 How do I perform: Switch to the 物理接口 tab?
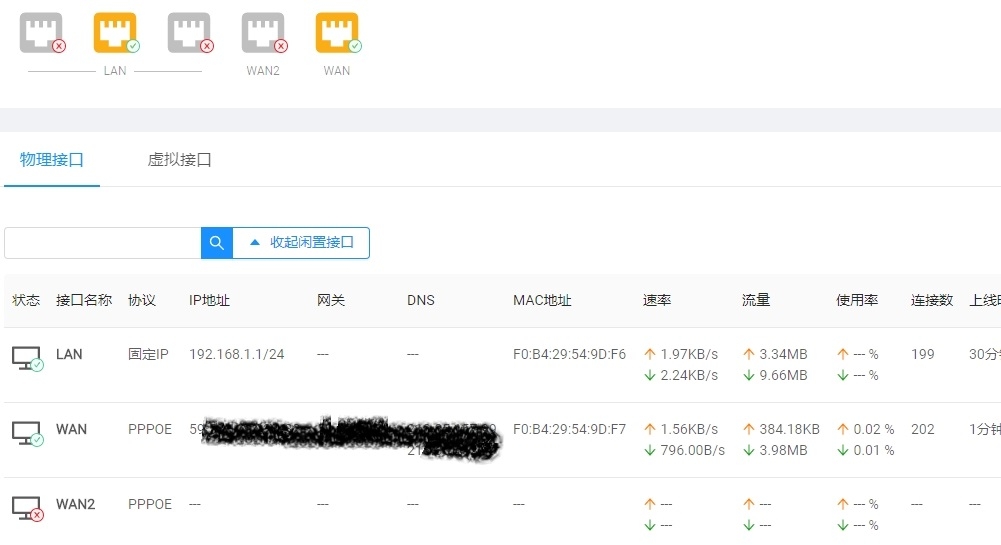tap(52, 160)
